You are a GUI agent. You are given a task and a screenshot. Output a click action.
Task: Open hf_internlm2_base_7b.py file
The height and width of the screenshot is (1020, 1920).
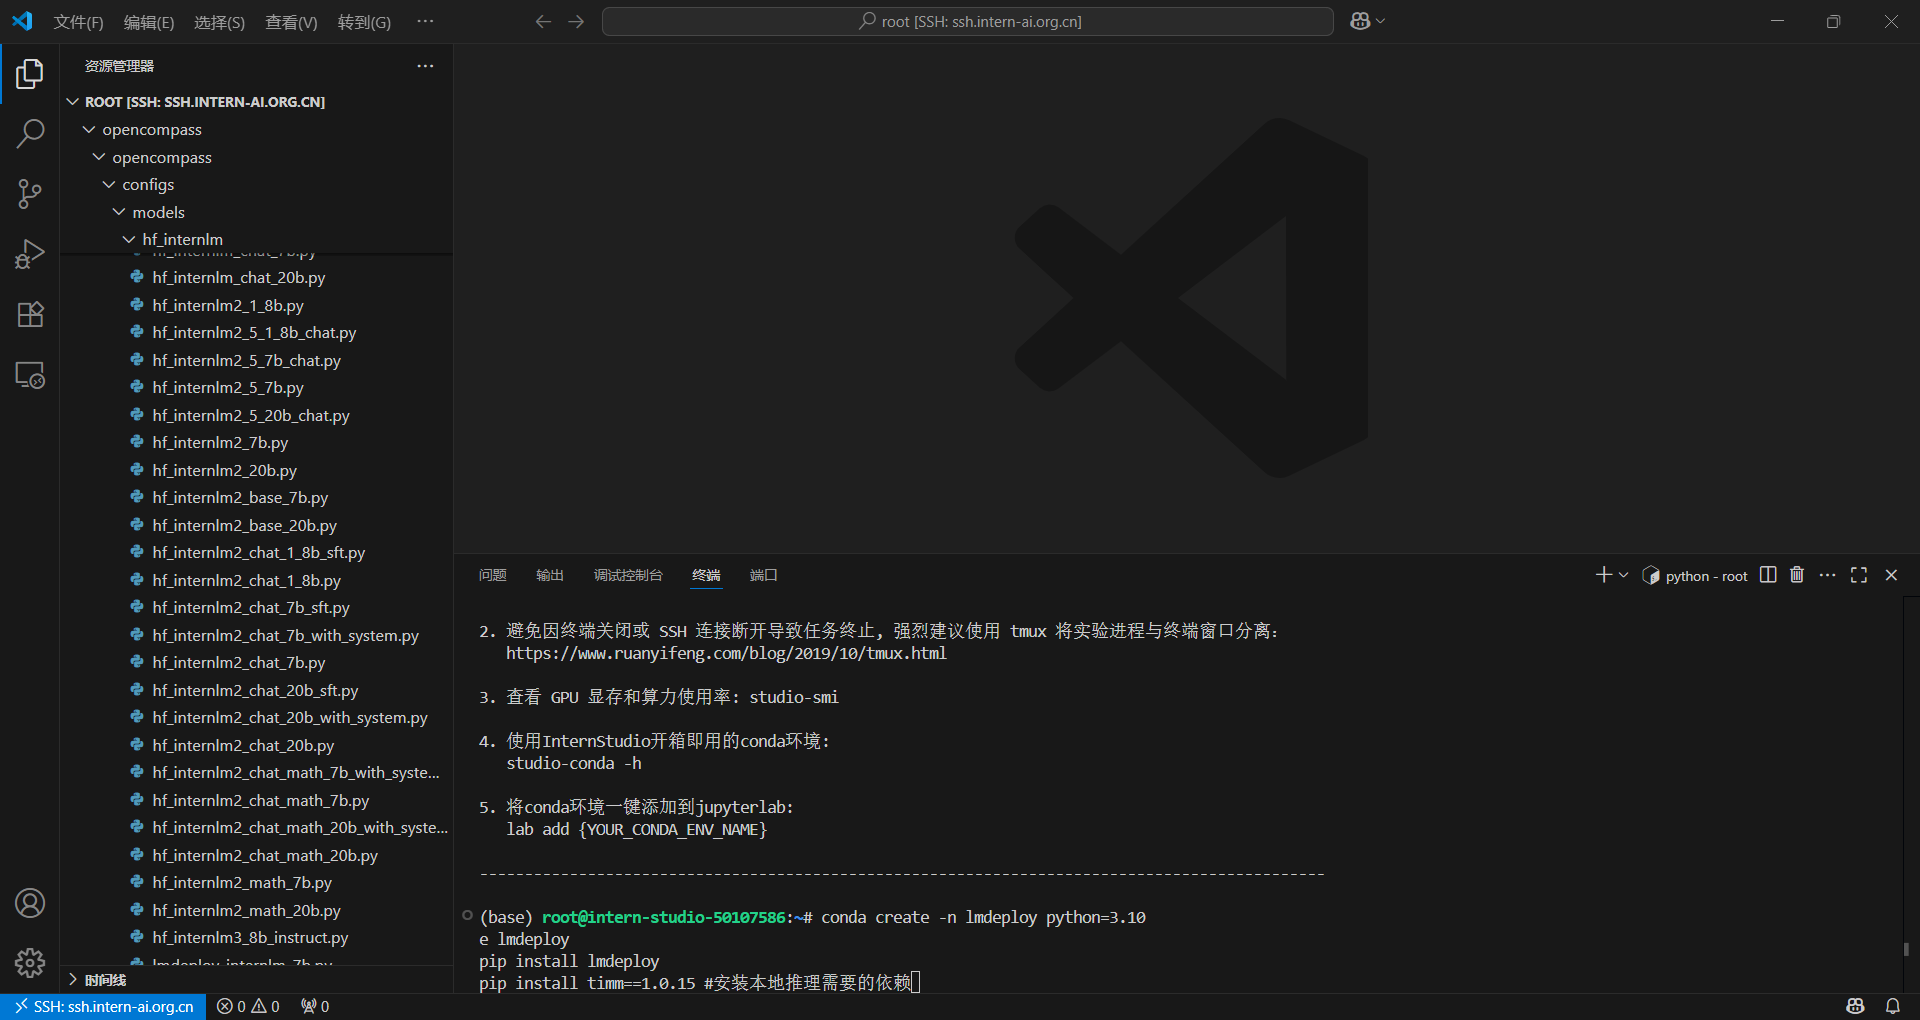(x=240, y=498)
